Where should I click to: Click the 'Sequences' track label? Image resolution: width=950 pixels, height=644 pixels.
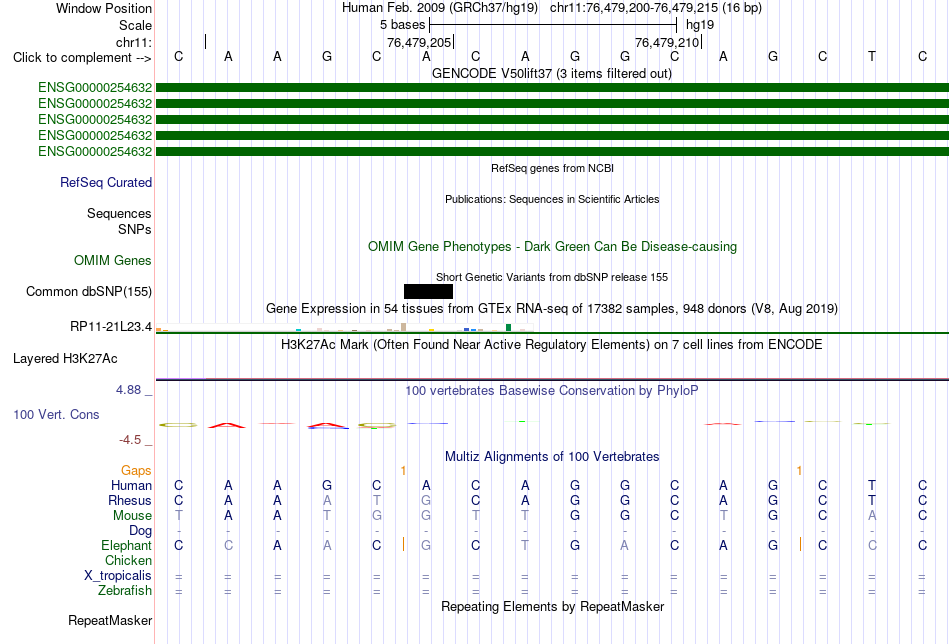click(119, 213)
